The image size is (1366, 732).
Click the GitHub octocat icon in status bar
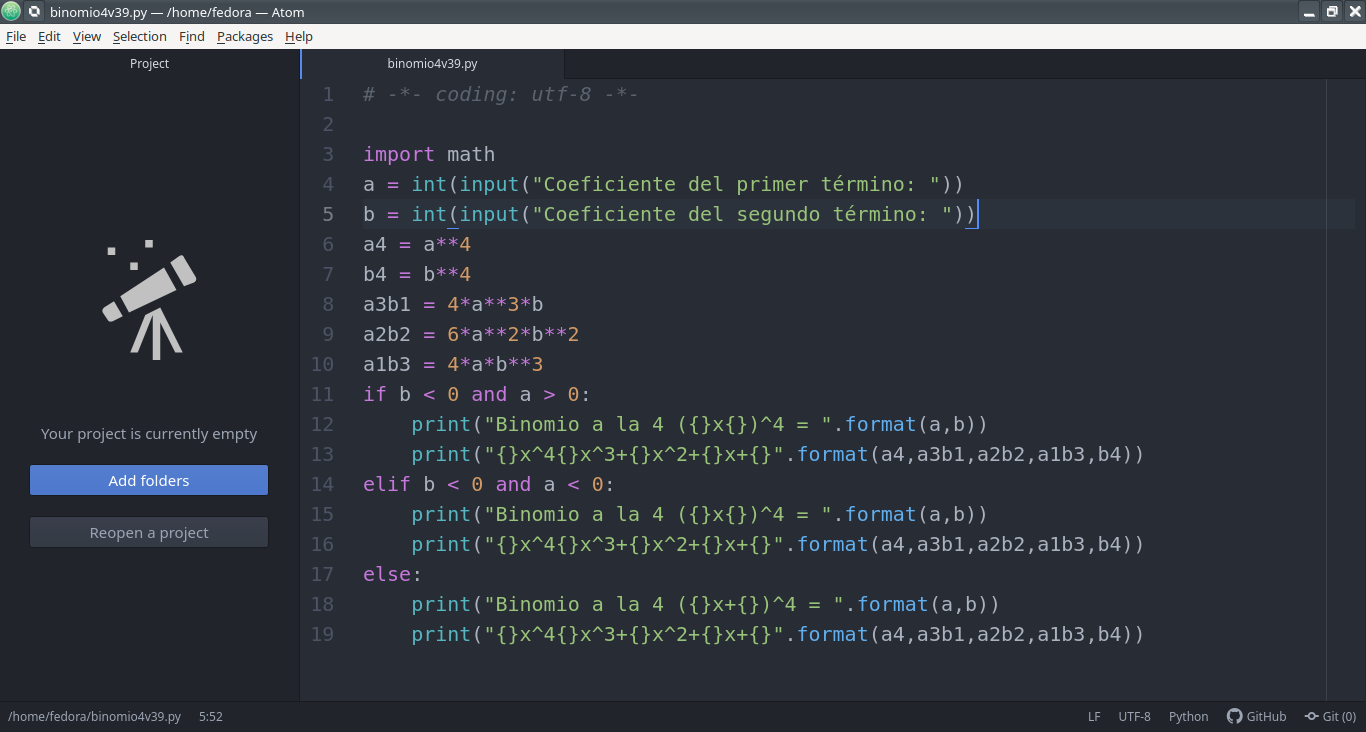[x=1234, y=716]
